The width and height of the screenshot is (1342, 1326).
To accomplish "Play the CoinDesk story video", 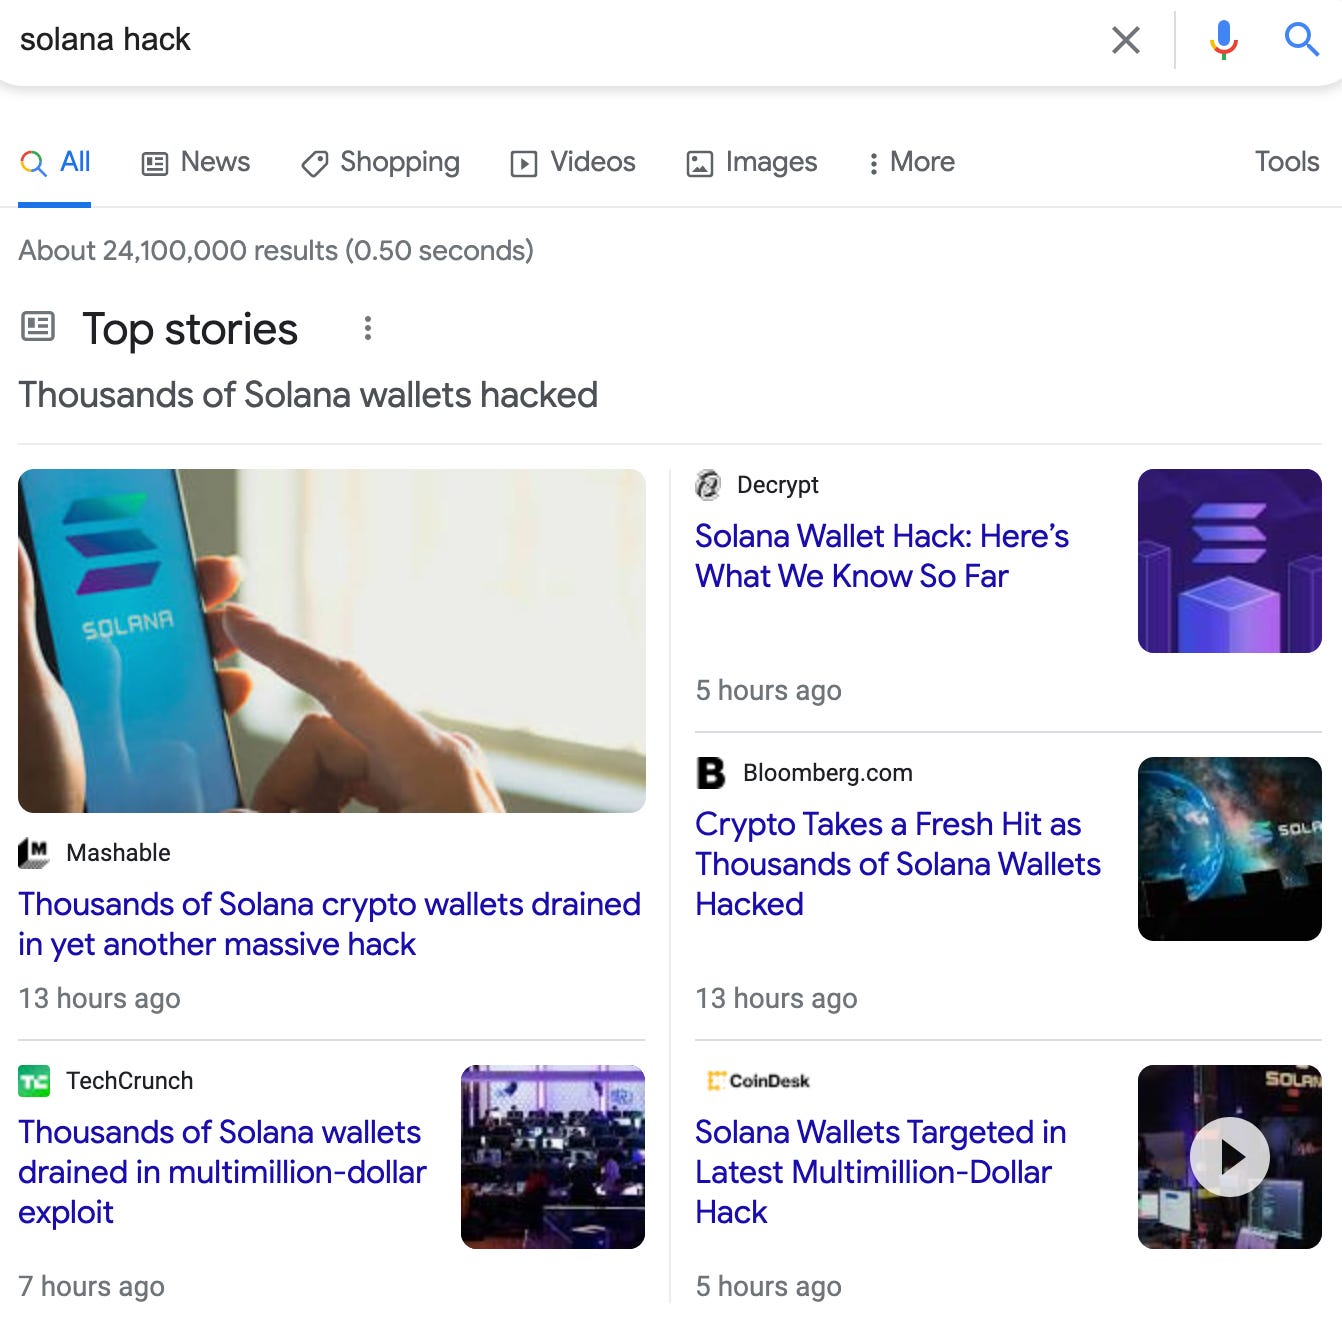I will pos(1230,1157).
